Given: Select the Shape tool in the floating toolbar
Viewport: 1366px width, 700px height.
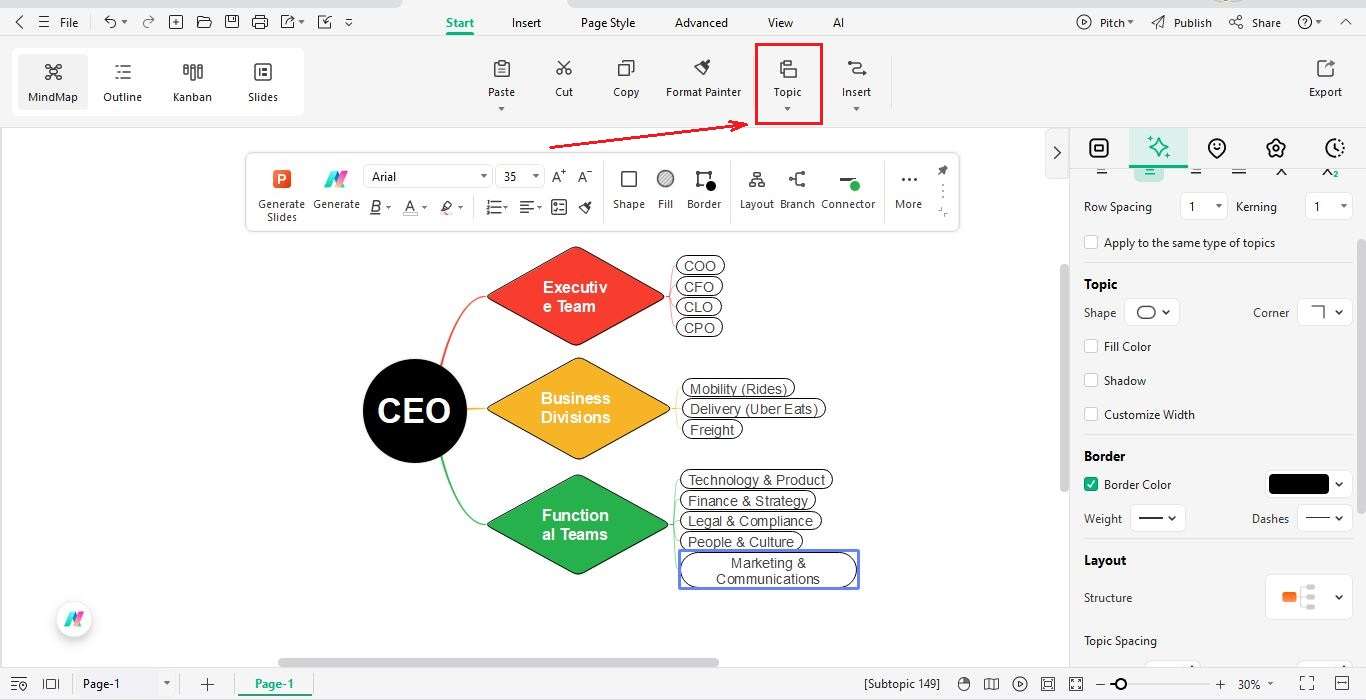Looking at the screenshot, I should 628,188.
